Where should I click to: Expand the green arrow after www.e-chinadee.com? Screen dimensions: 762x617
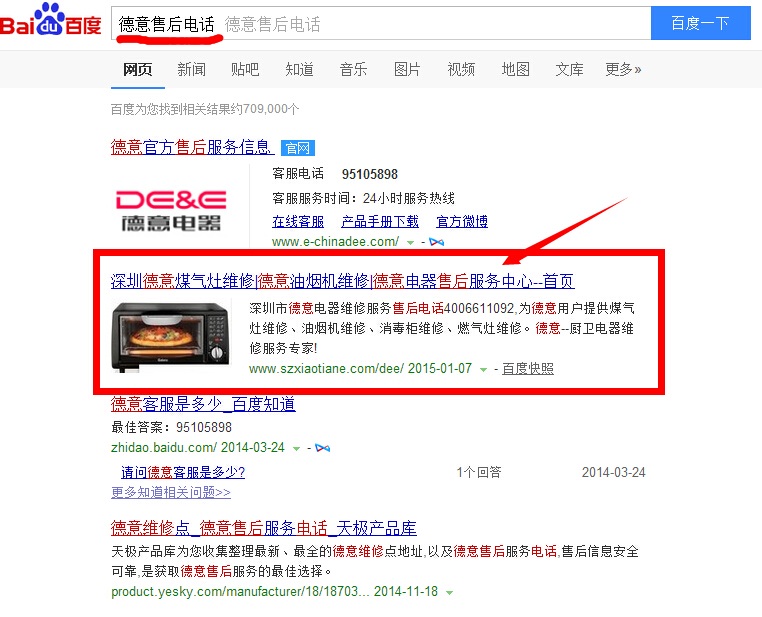[x=410, y=242]
